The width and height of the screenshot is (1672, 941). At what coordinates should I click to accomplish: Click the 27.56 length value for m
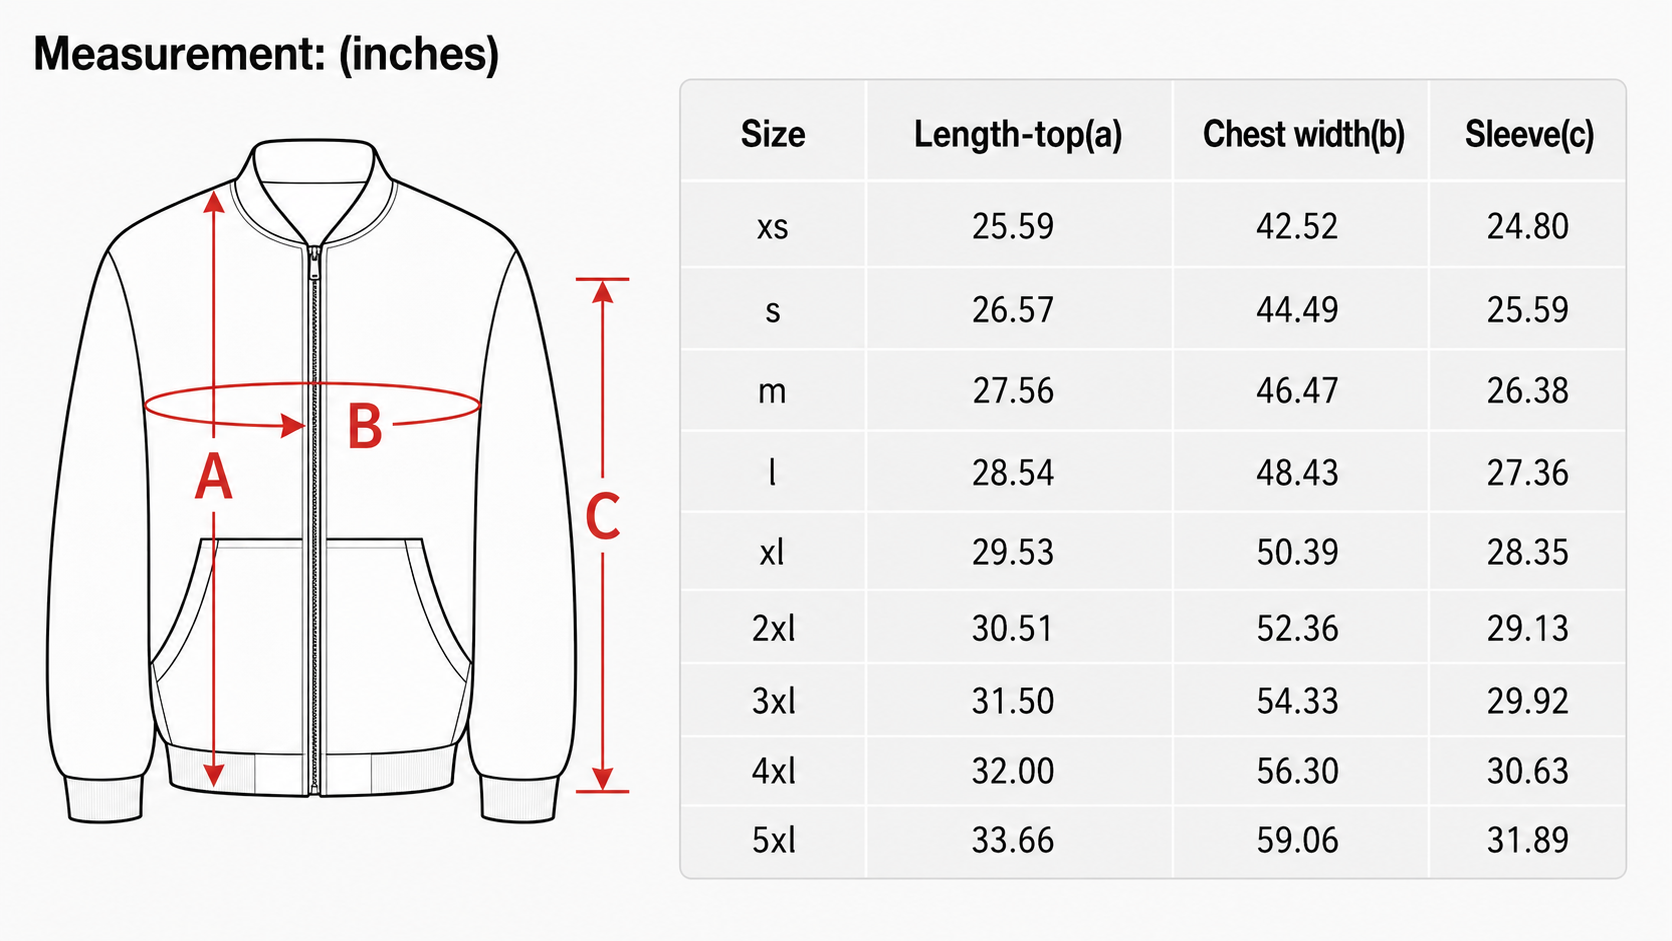click(x=1013, y=390)
